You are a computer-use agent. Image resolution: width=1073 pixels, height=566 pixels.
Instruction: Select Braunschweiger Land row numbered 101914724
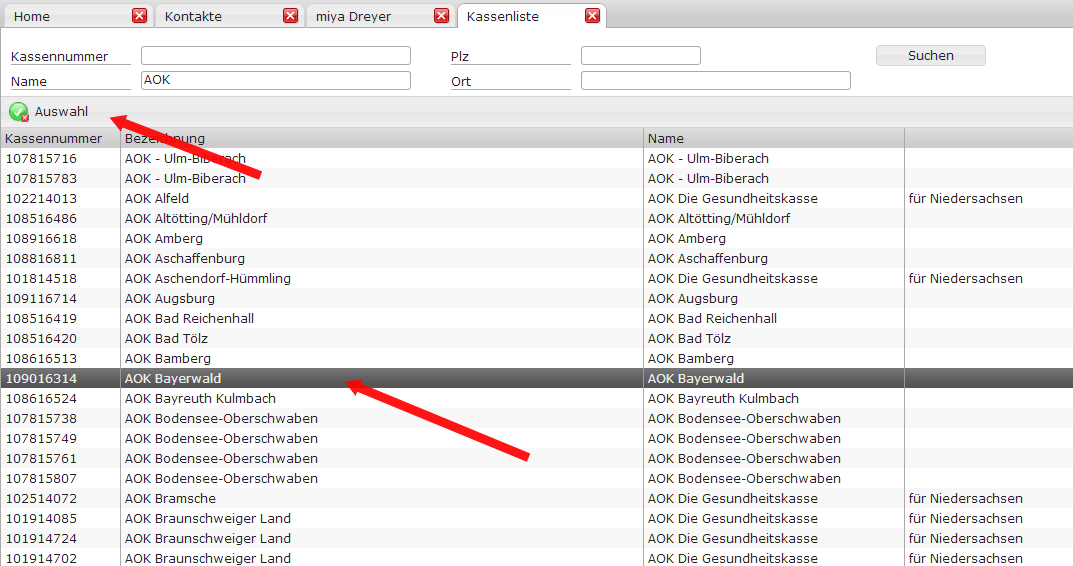click(x=536, y=539)
